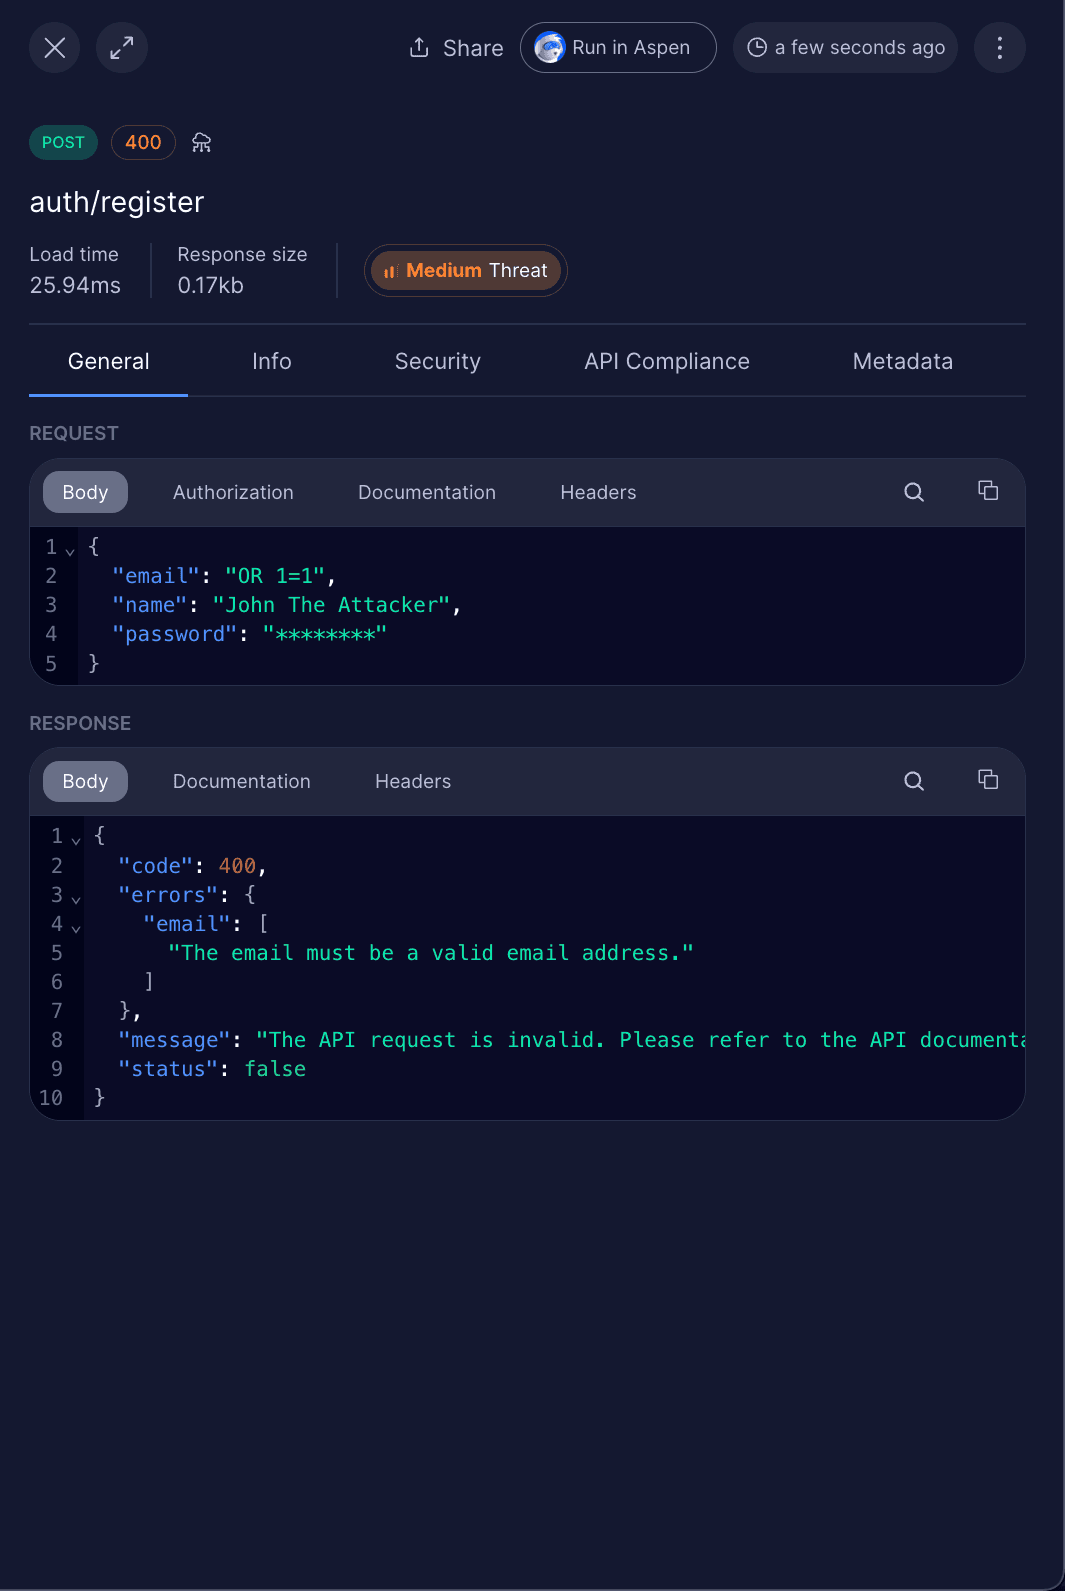This screenshot has width=1065, height=1591.
Task: Click the 'a few seconds ago' timestamp
Action: tap(846, 48)
